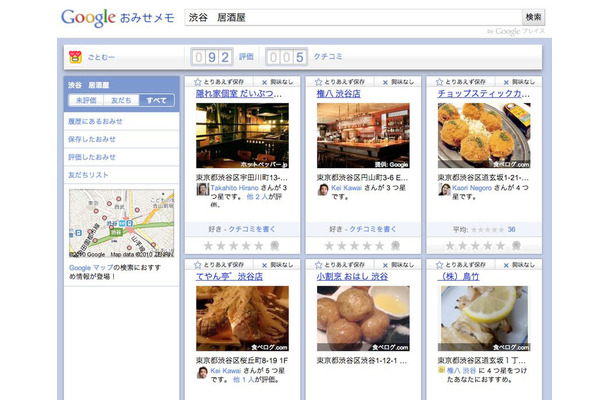
Task: Click the 権八 渋谷店 bar counter photo
Action: tap(363, 135)
